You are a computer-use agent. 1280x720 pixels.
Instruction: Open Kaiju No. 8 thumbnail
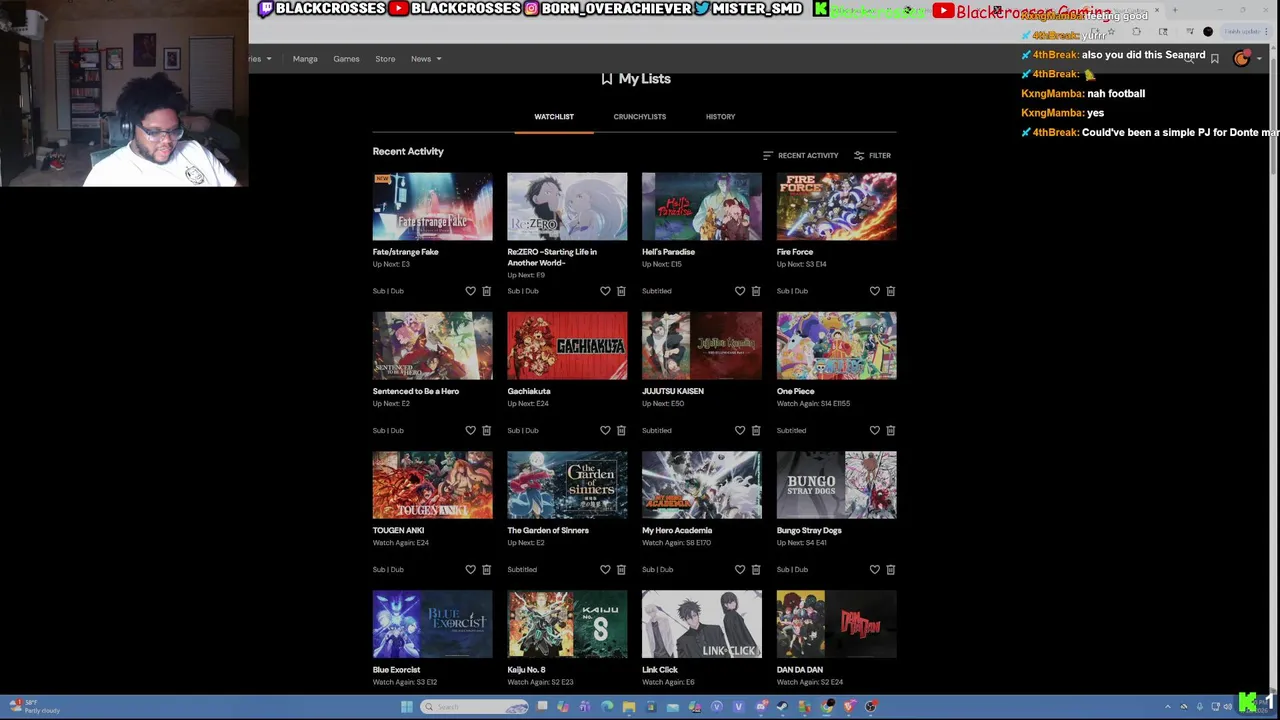(567, 624)
